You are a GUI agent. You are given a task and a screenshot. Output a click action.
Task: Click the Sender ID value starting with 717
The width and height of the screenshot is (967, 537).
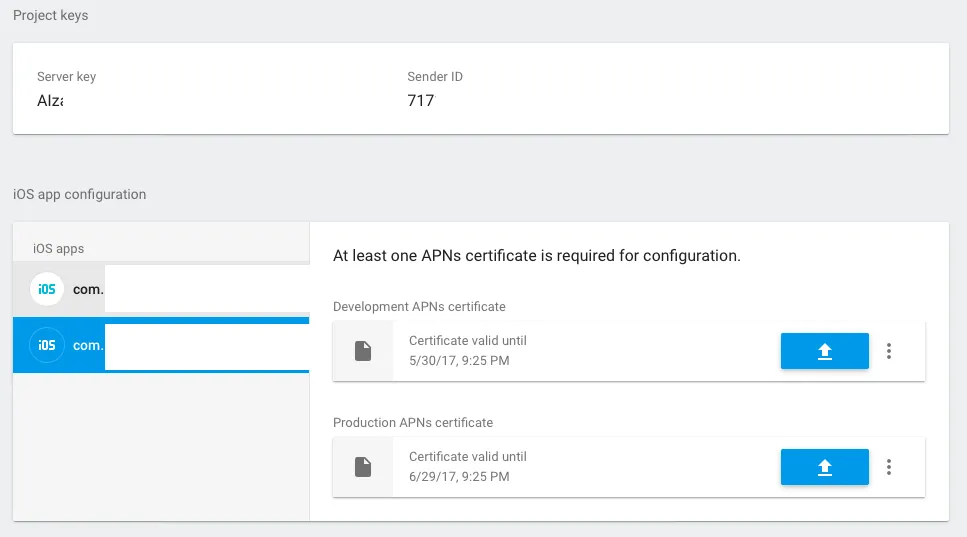click(x=421, y=100)
